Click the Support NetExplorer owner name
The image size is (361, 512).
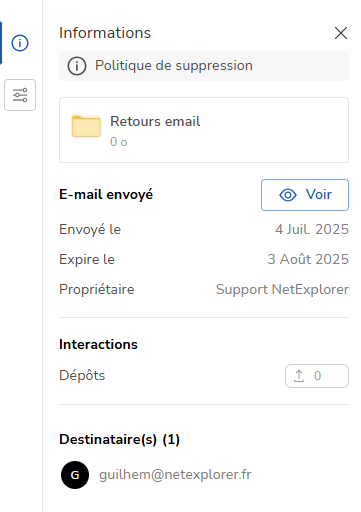point(282,289)
